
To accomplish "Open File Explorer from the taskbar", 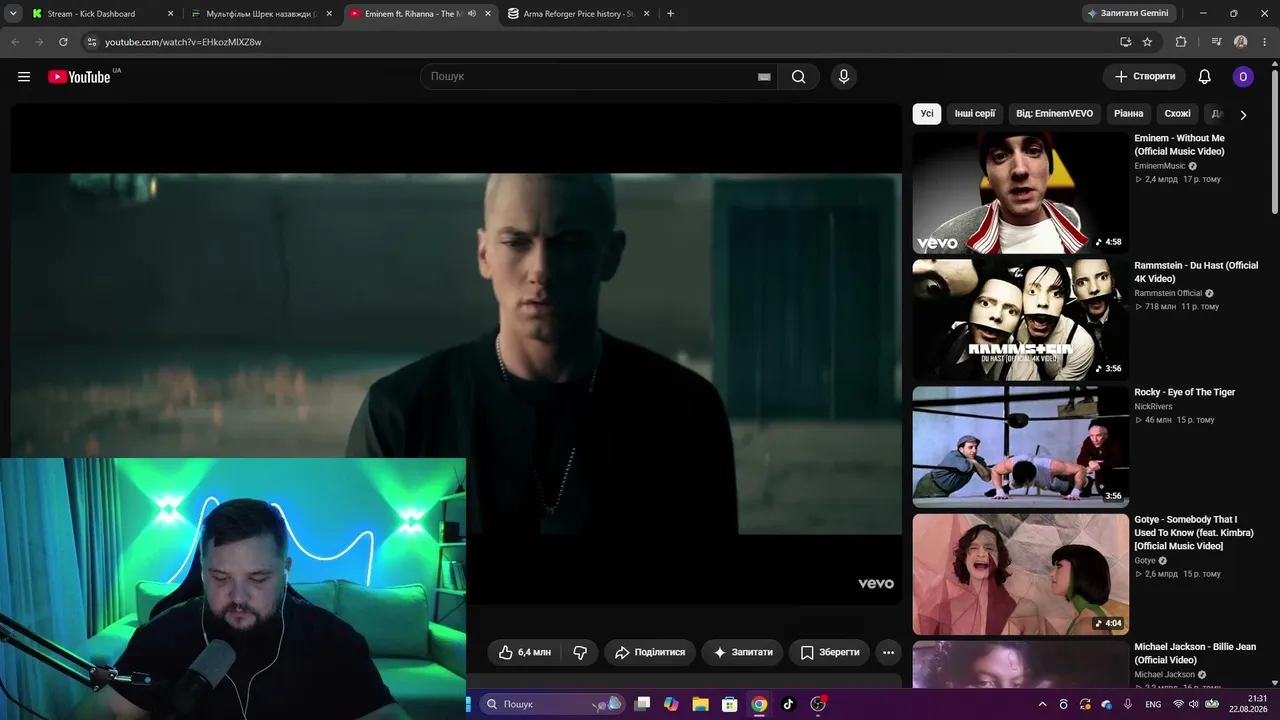I will click(x=701, y=704).
